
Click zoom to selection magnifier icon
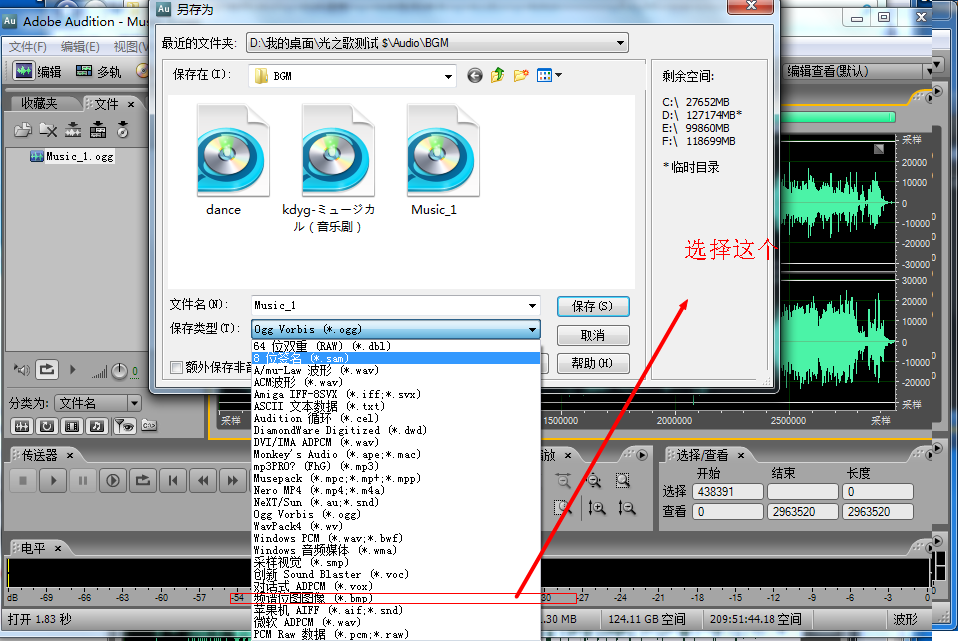coord(623,480)
